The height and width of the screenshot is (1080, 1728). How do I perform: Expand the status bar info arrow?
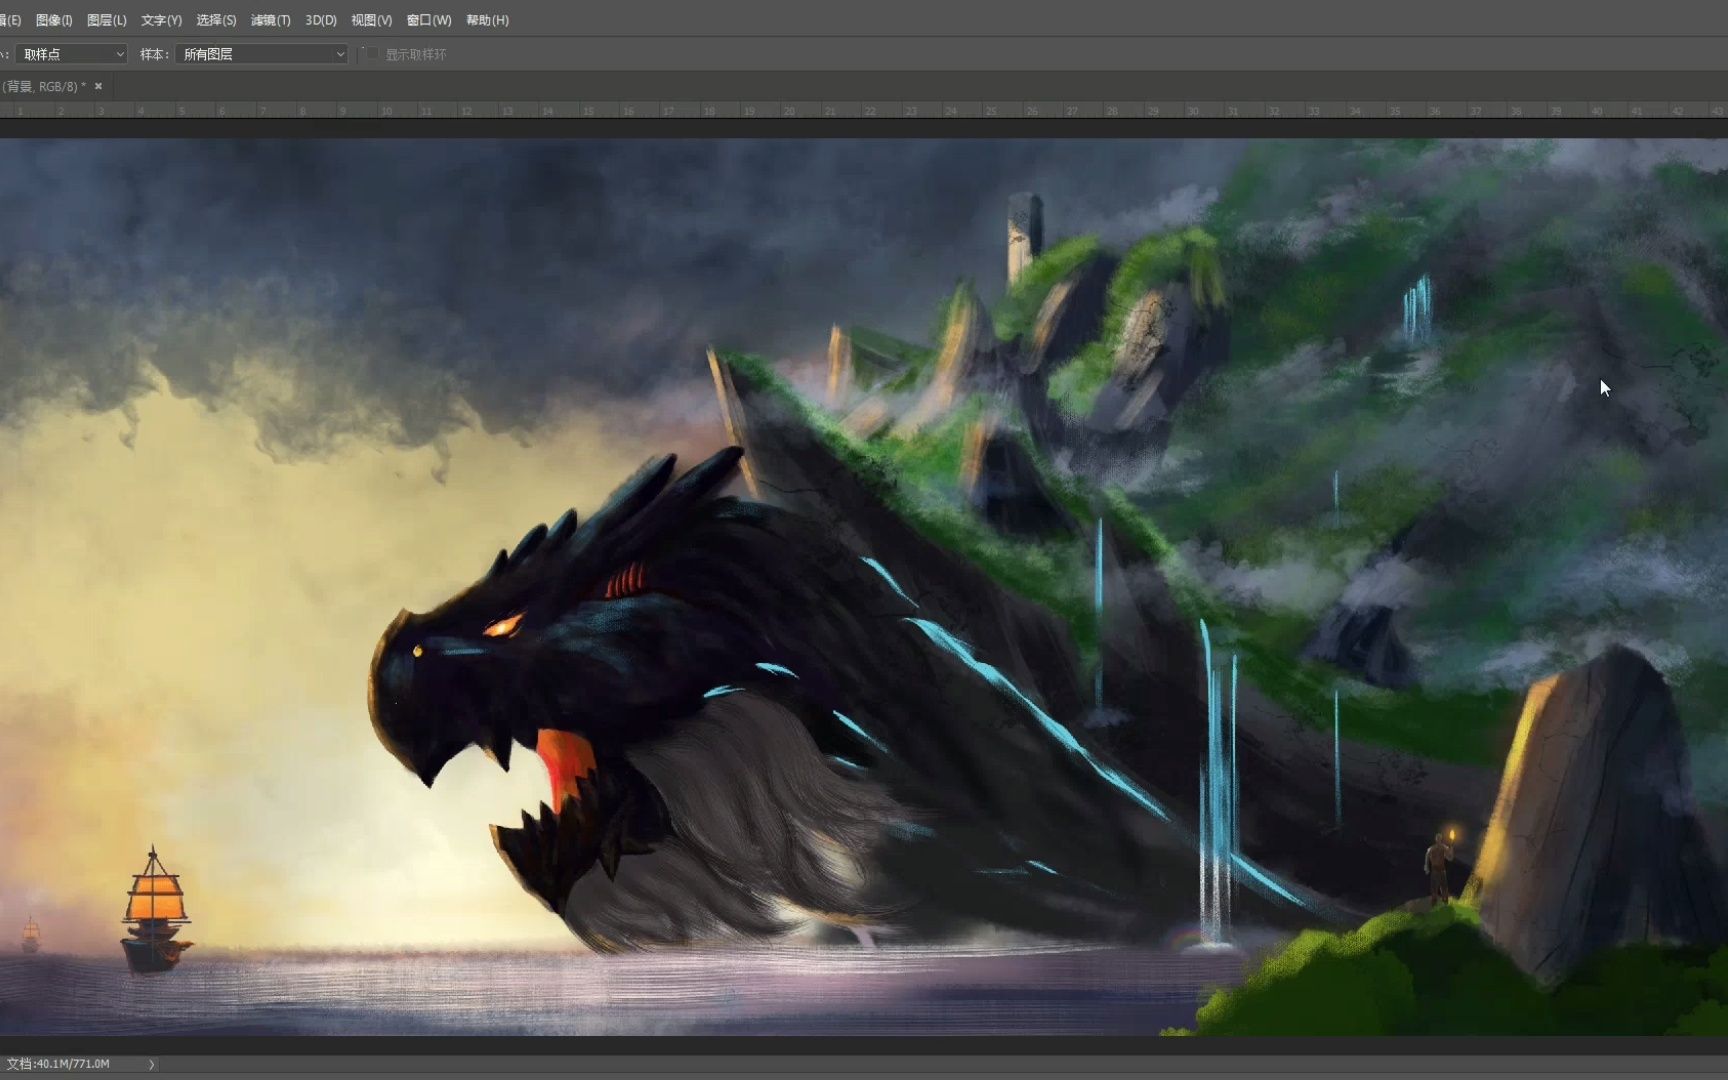(152, 1064)
